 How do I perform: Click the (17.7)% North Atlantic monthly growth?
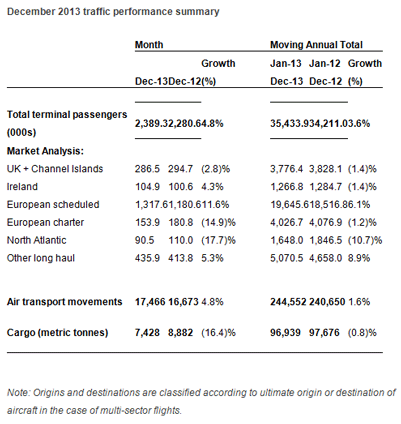point(218,240)
